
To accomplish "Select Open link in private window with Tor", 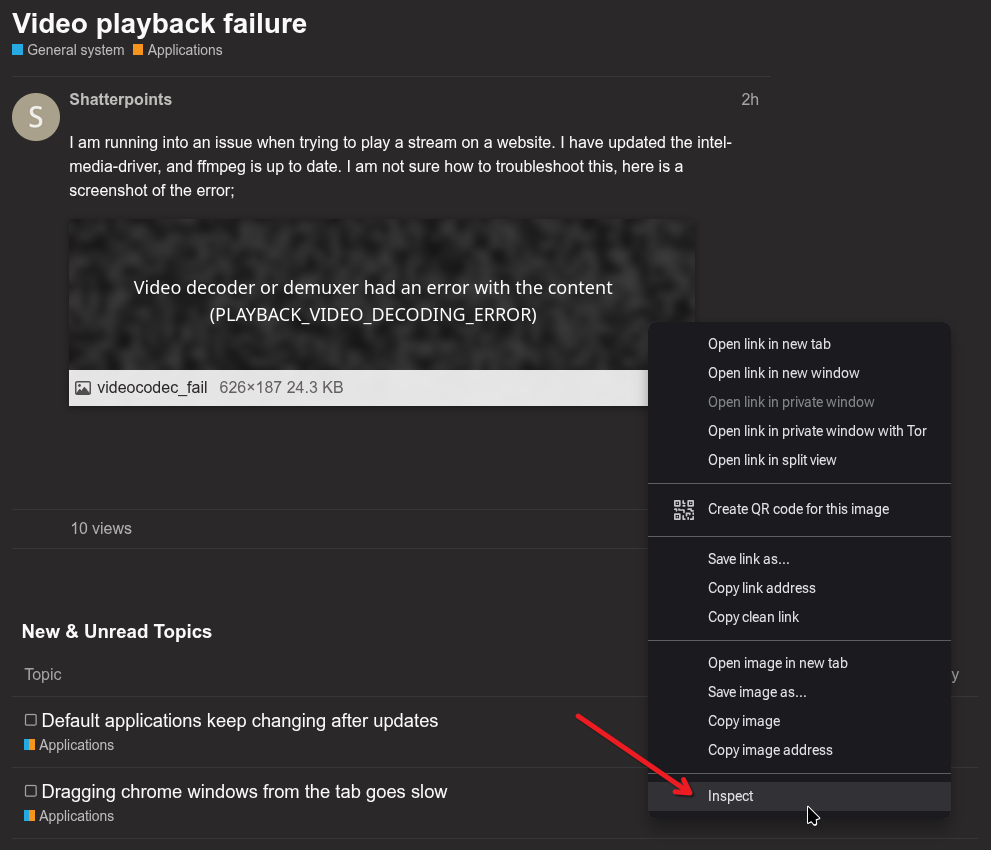I will [817, 431].
